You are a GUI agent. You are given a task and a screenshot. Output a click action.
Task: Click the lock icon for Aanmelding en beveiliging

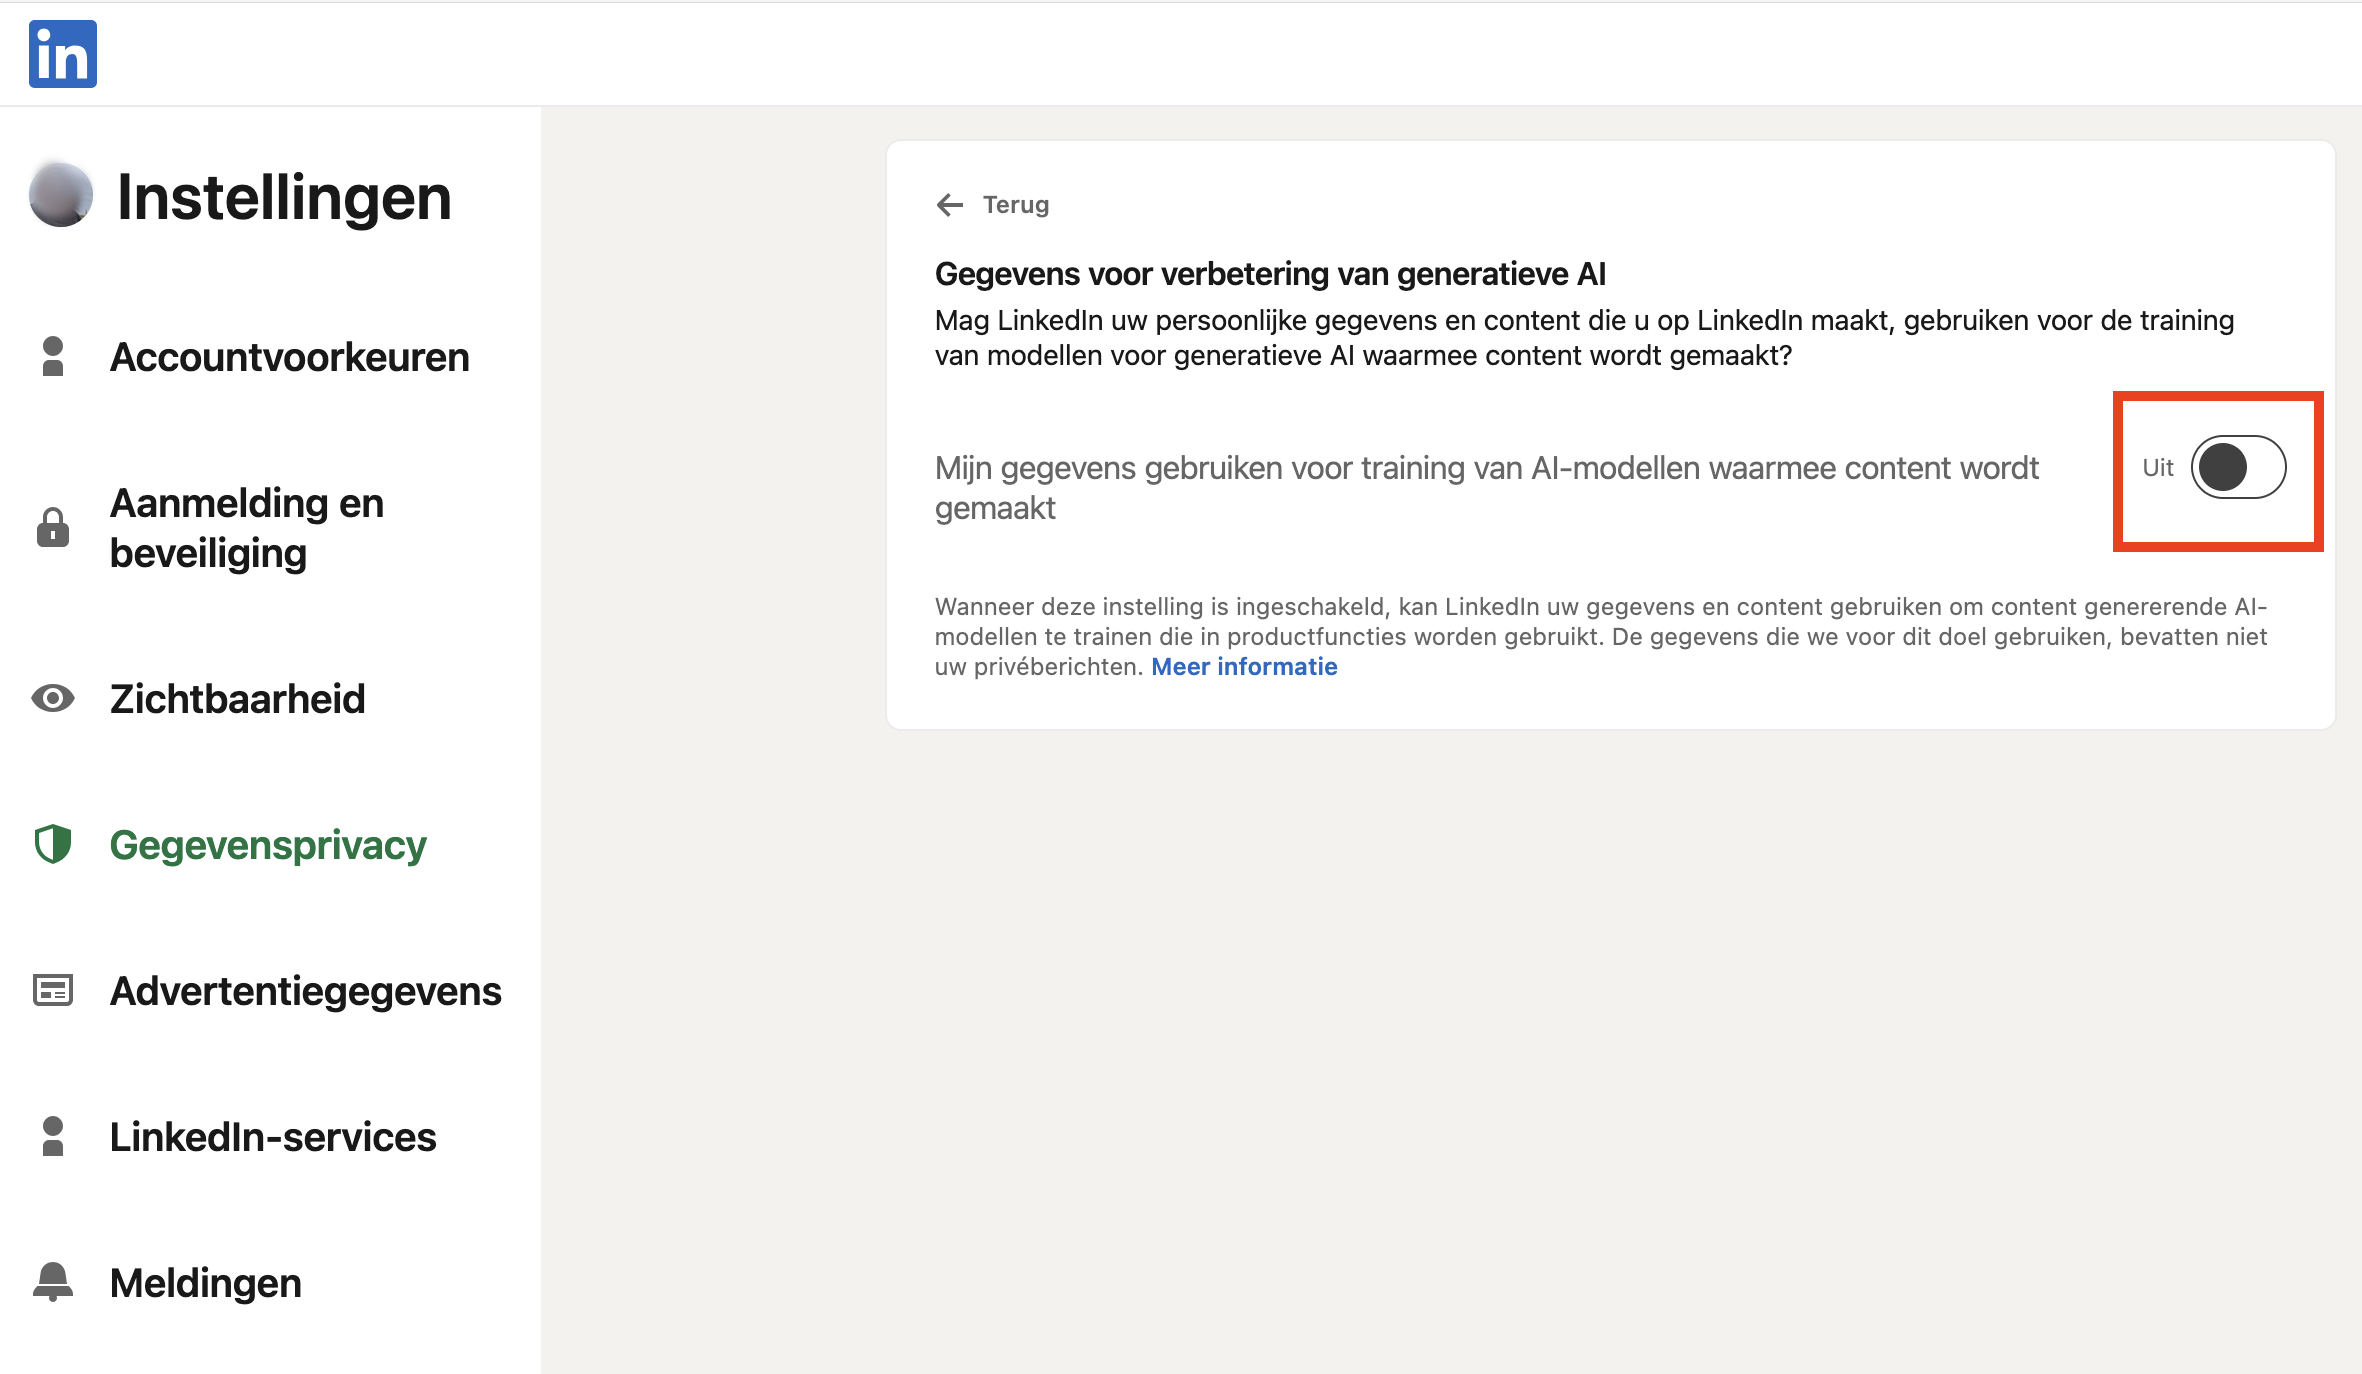(52, 528)
